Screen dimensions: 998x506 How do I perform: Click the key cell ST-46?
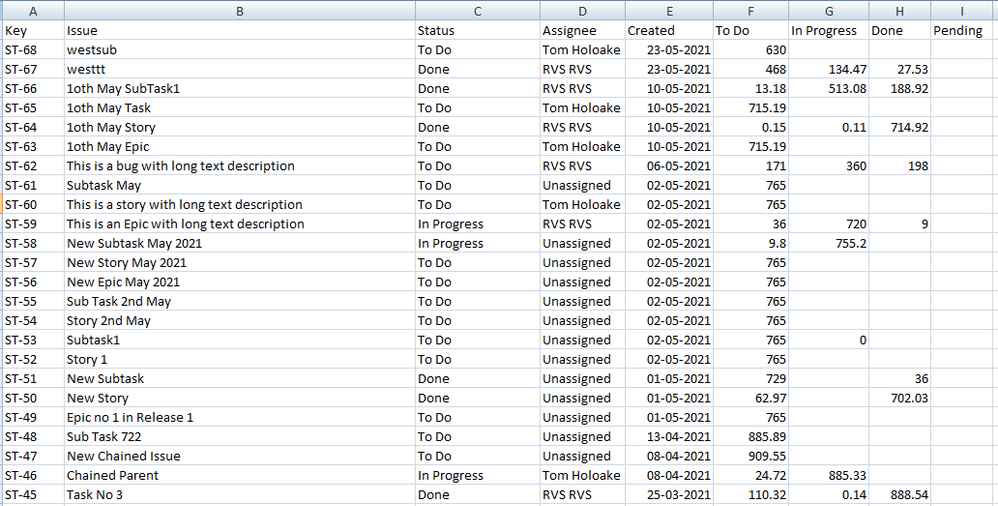coord(32,475)
